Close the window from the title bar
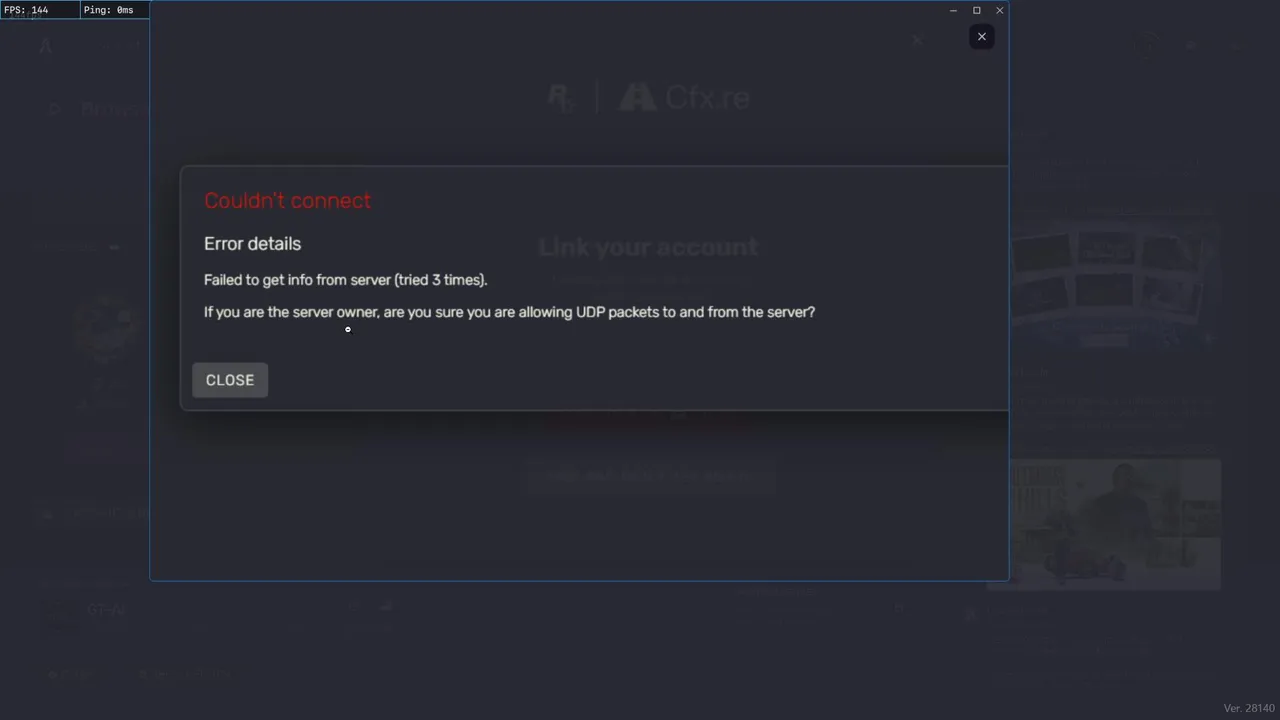1280x720 pixels. 1000,11
